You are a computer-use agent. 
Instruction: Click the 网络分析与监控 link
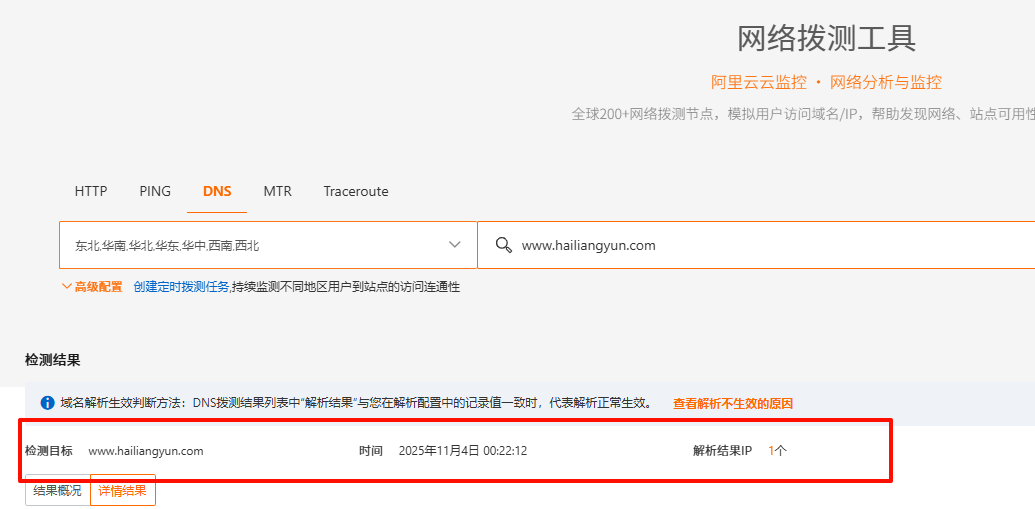[886, 82]
